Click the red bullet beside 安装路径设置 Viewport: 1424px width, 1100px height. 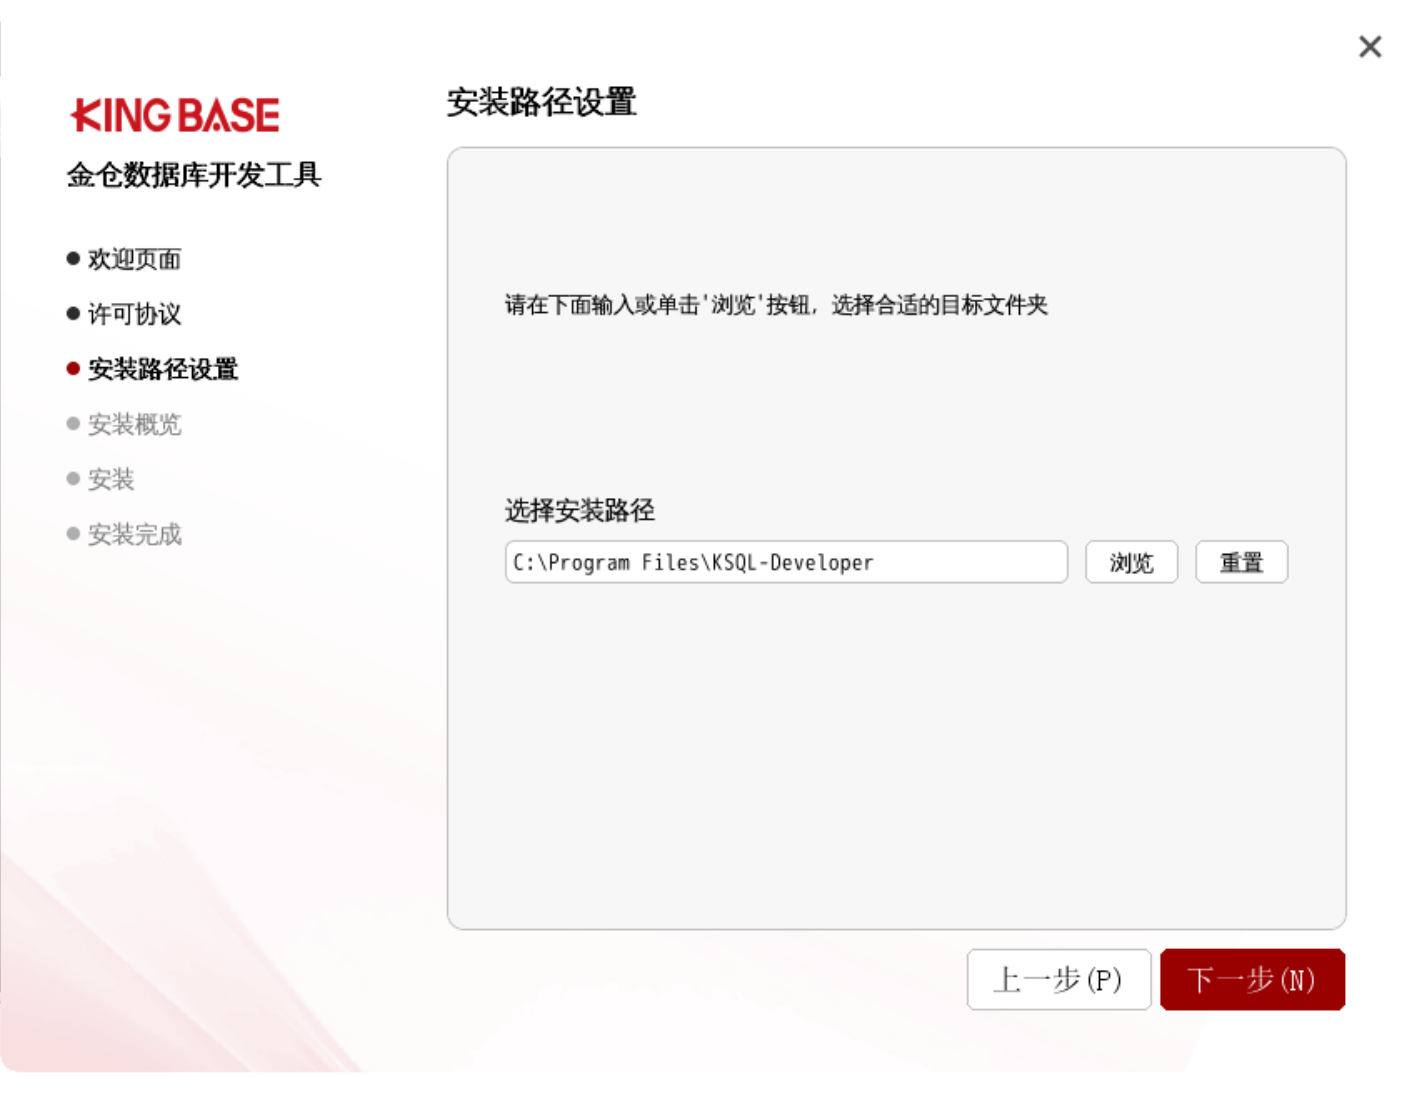point(73,369)
